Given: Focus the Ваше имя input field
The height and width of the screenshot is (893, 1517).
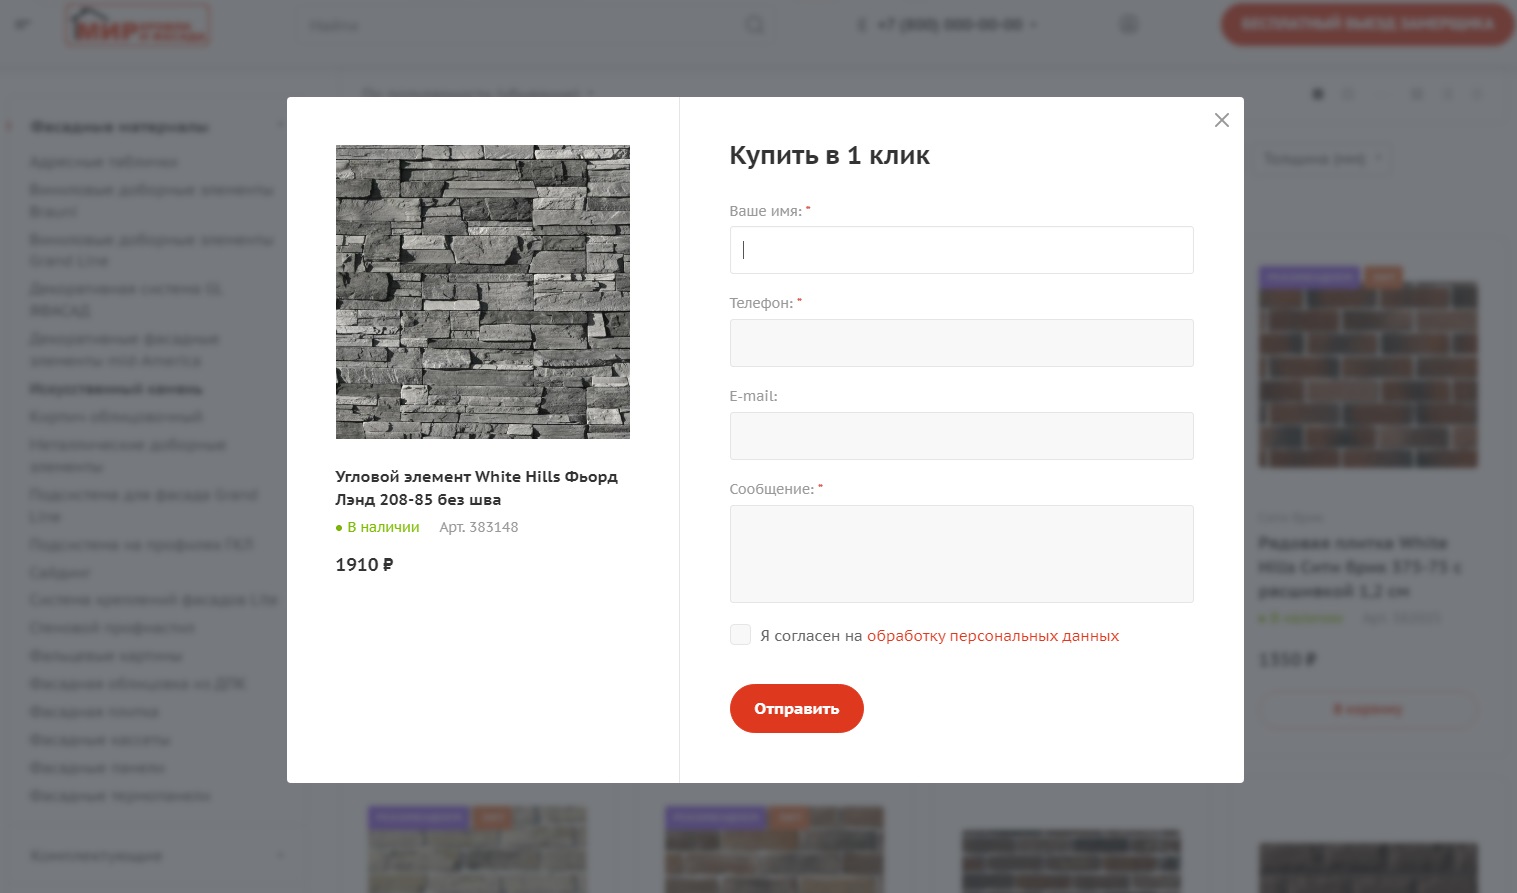Looking at the screenshot, I should [961, 250].
